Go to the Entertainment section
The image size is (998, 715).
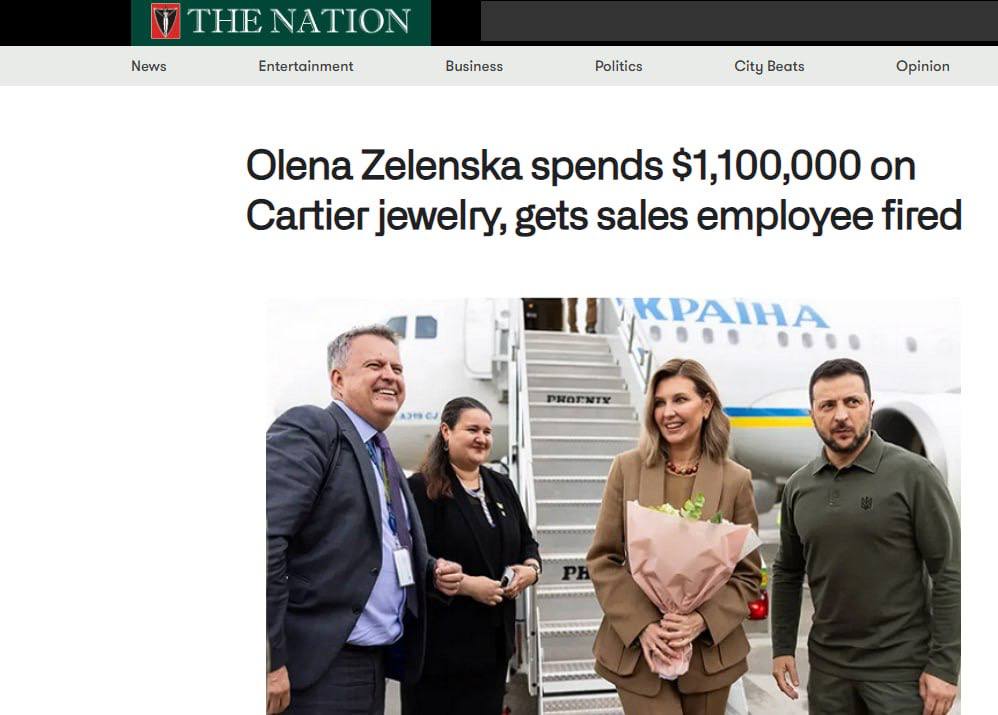(306, 66)
